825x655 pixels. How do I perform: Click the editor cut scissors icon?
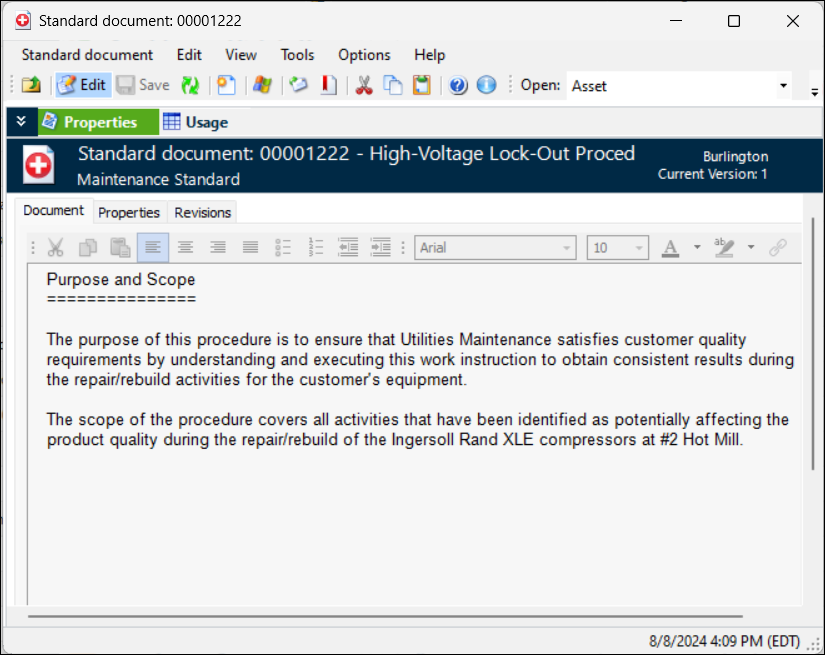55,247
